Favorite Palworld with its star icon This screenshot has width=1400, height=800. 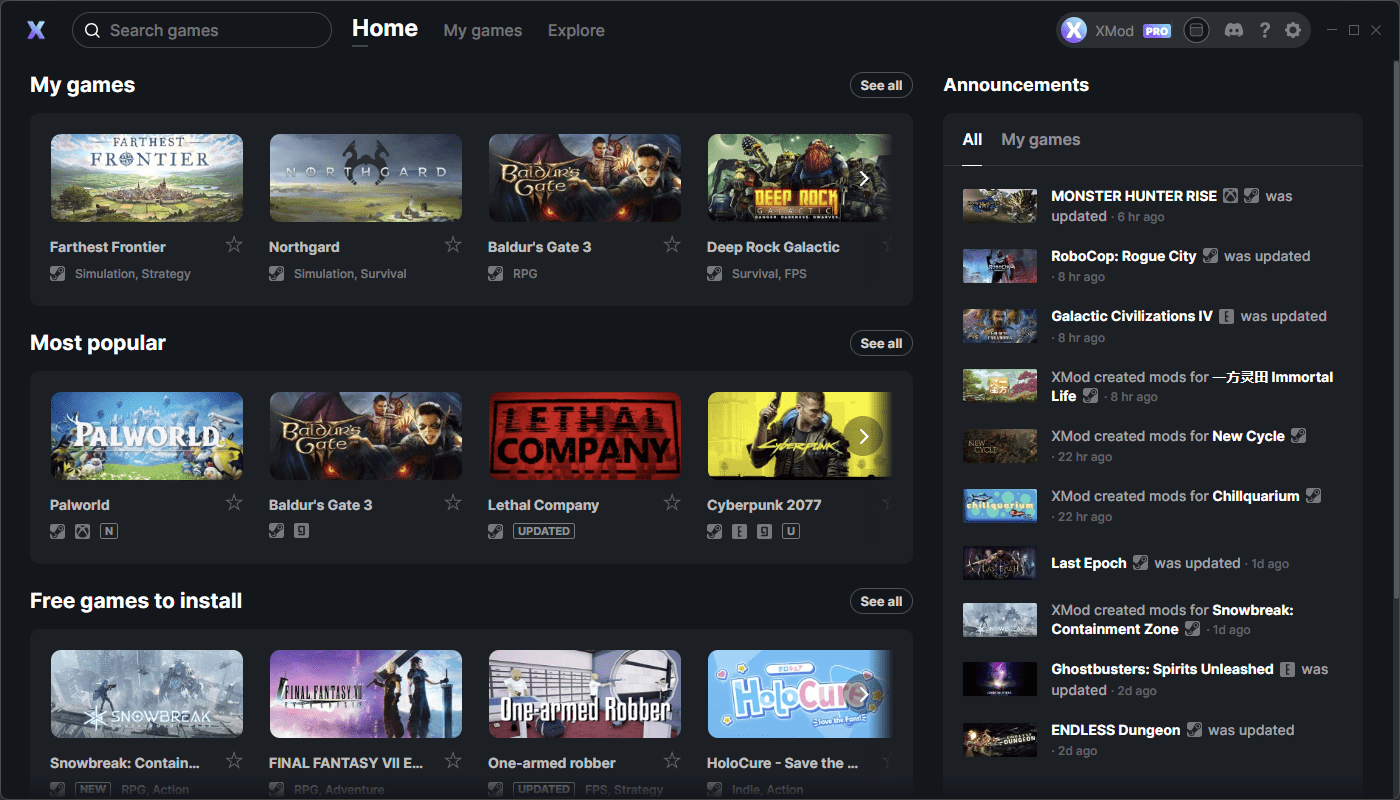tap(234, 503)
